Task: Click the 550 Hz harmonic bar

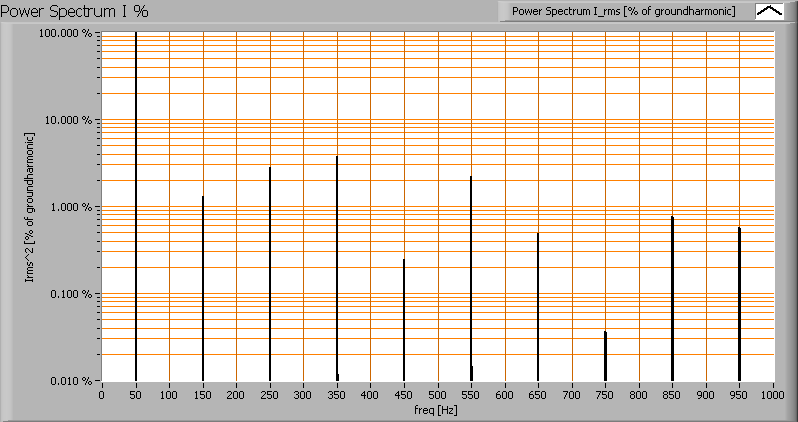Action: click(471, 278)
